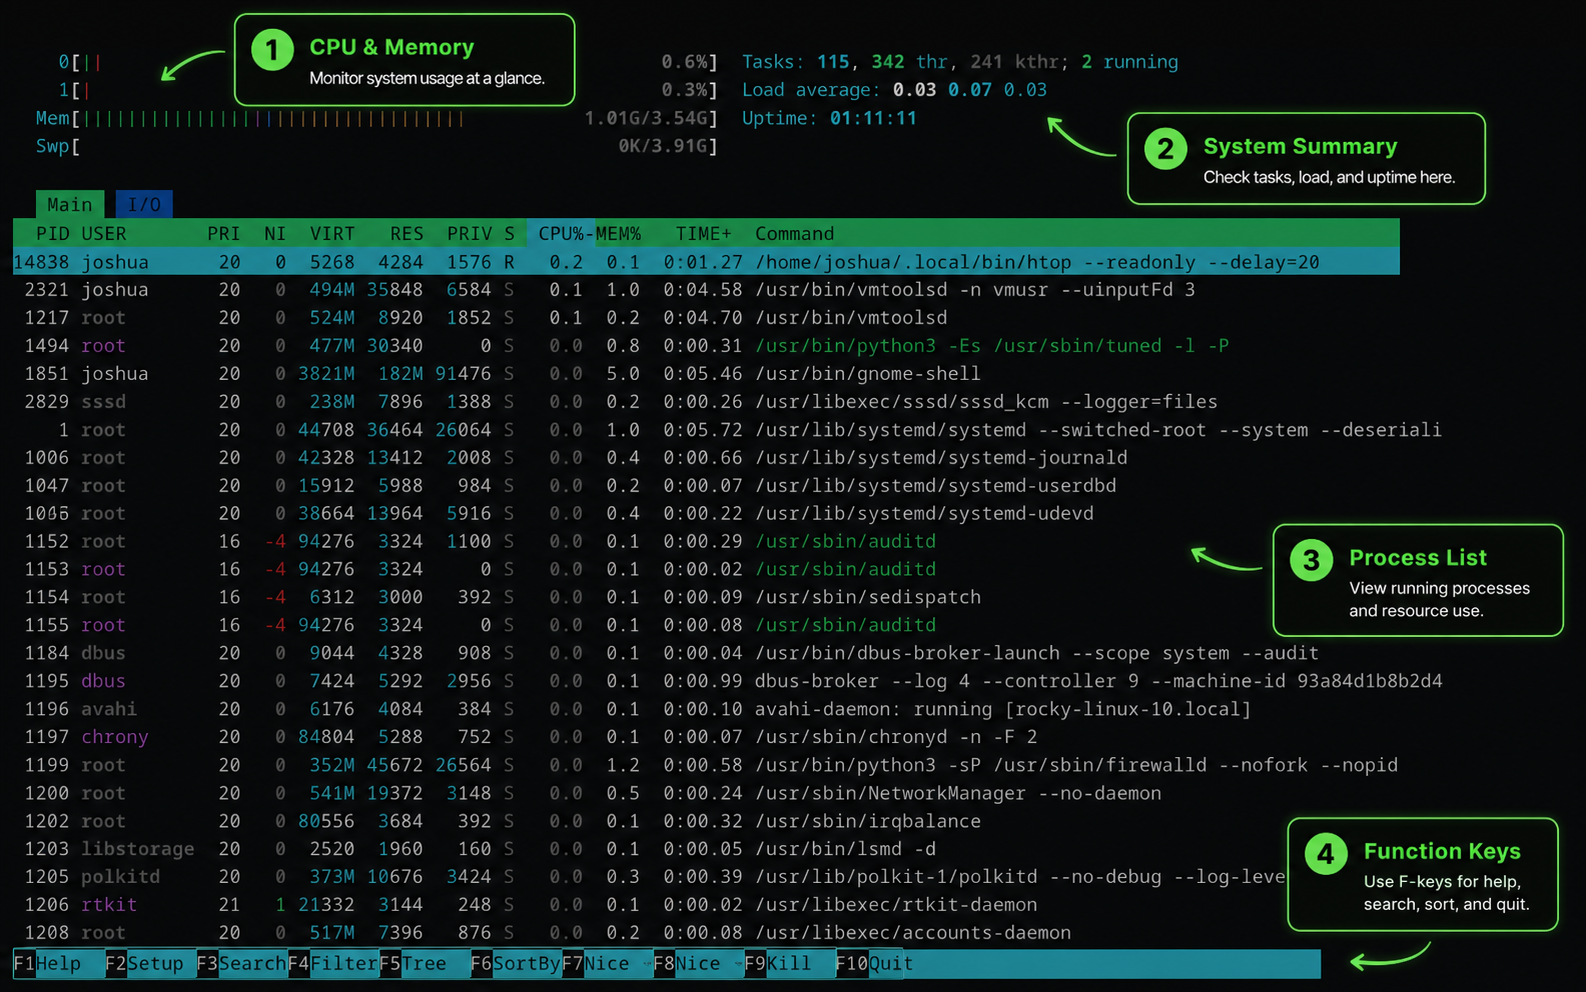The height and width of the screenshot is (992, 1586).
Task: Select the accounts-daemon process row
Action: (x=650, y=933)
